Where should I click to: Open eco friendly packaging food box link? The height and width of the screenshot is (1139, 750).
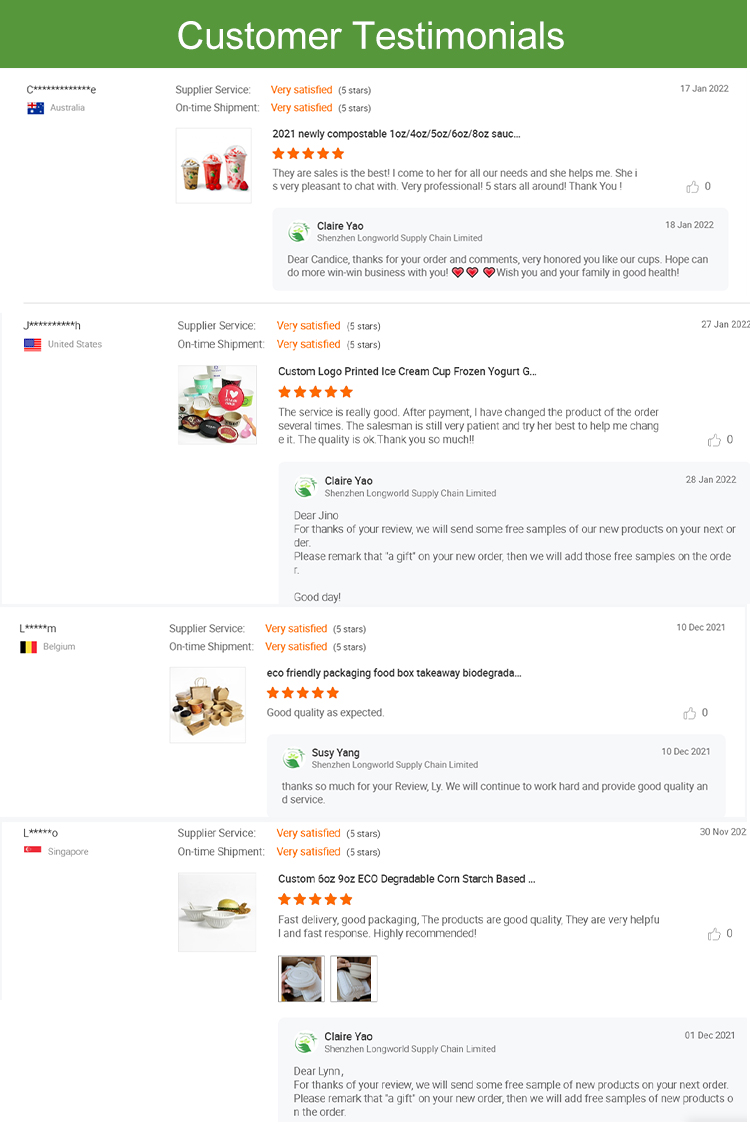tap(393, 674)
